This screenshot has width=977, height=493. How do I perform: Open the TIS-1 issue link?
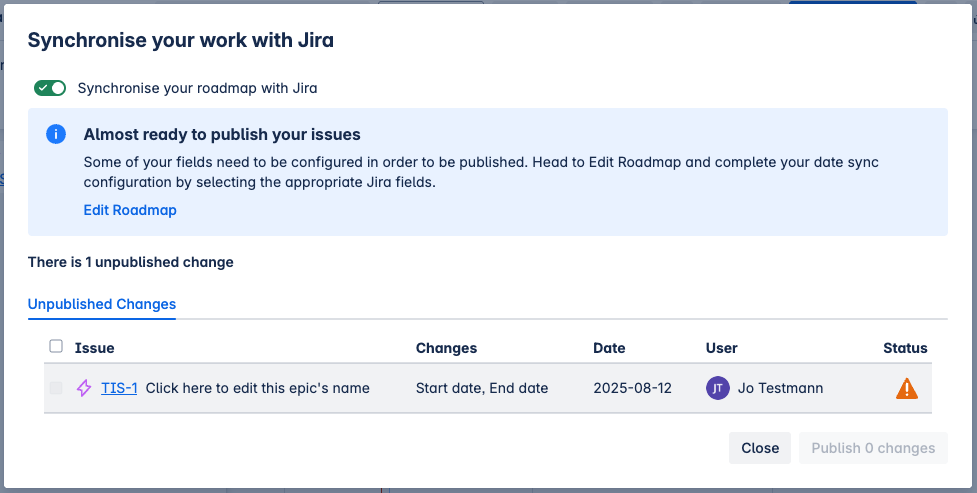(119, 388)
